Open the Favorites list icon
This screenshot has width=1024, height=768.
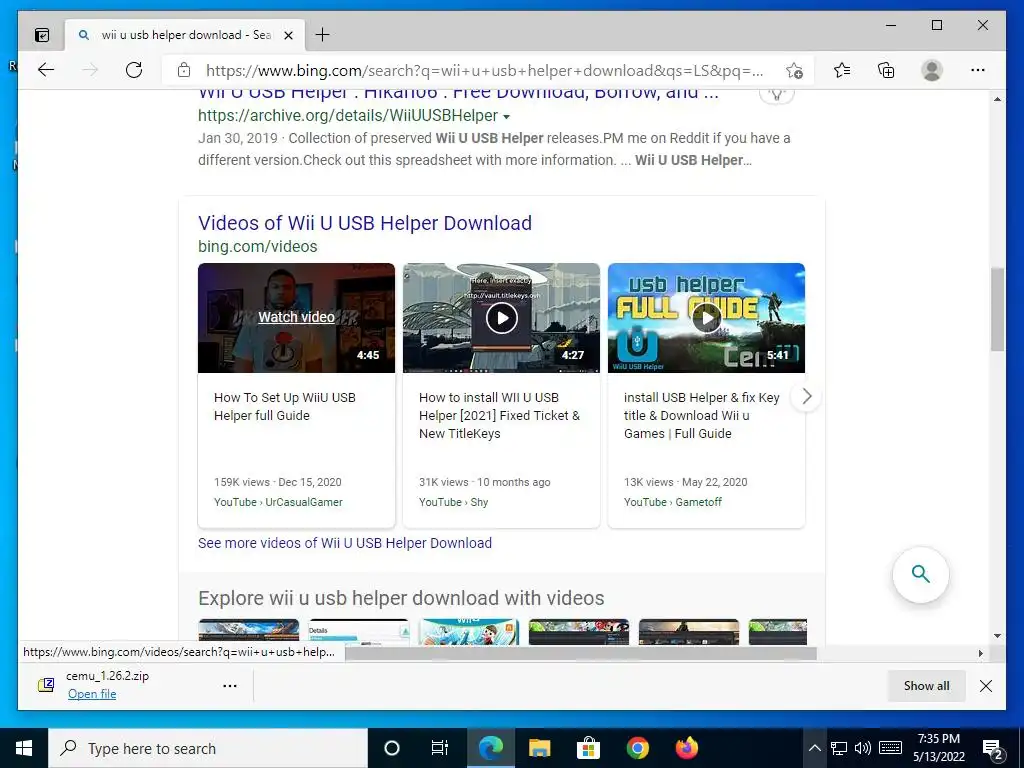[842, 70]
